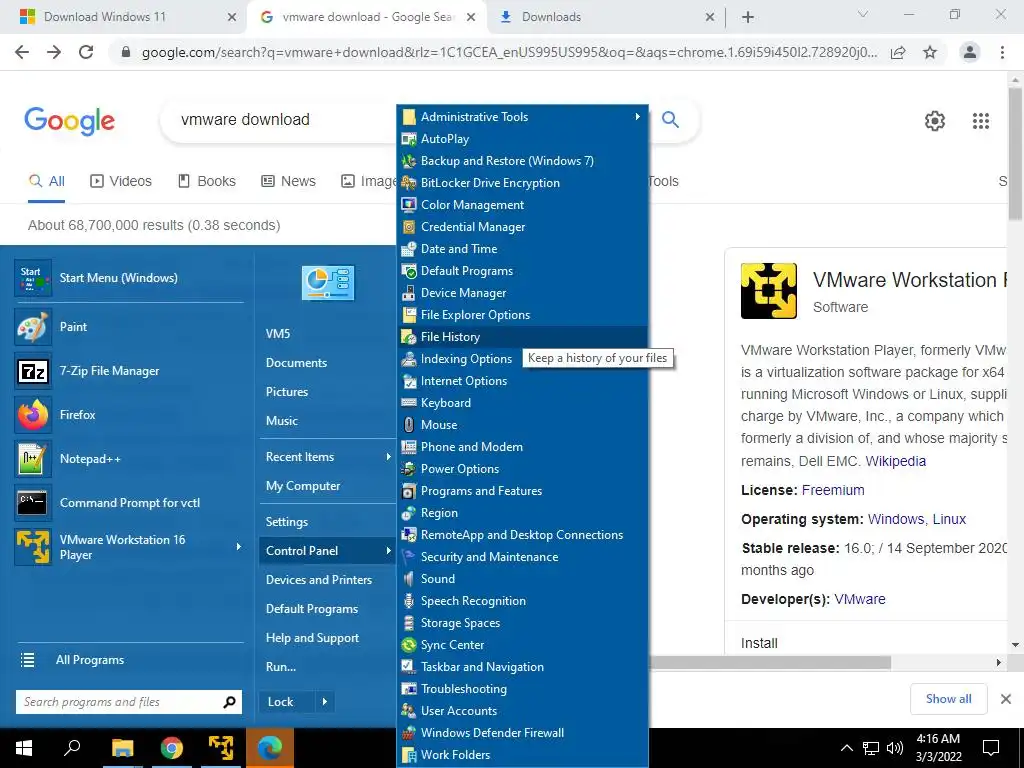Select the Videos search filter
The width and height of the screenshot is (1024, 768).
121,181
